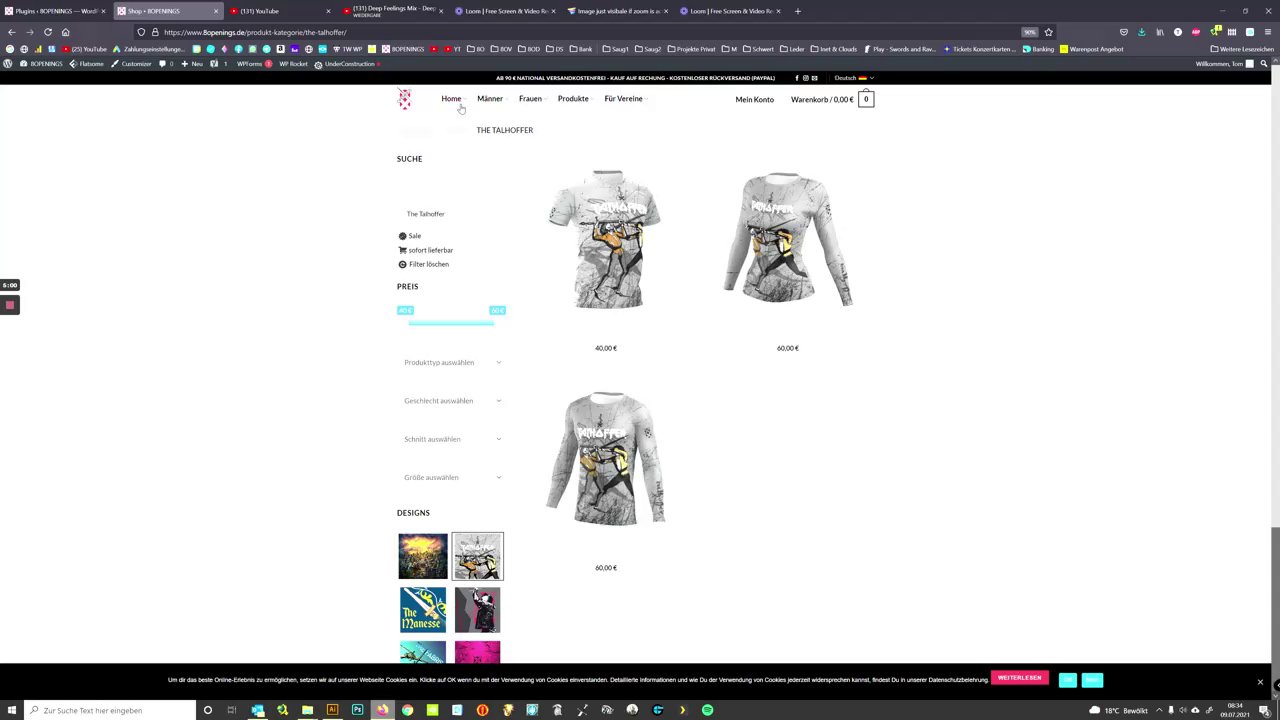Click the 60 € price slider handle
The width and height of the screenshot is (1280, 720).
497,310
